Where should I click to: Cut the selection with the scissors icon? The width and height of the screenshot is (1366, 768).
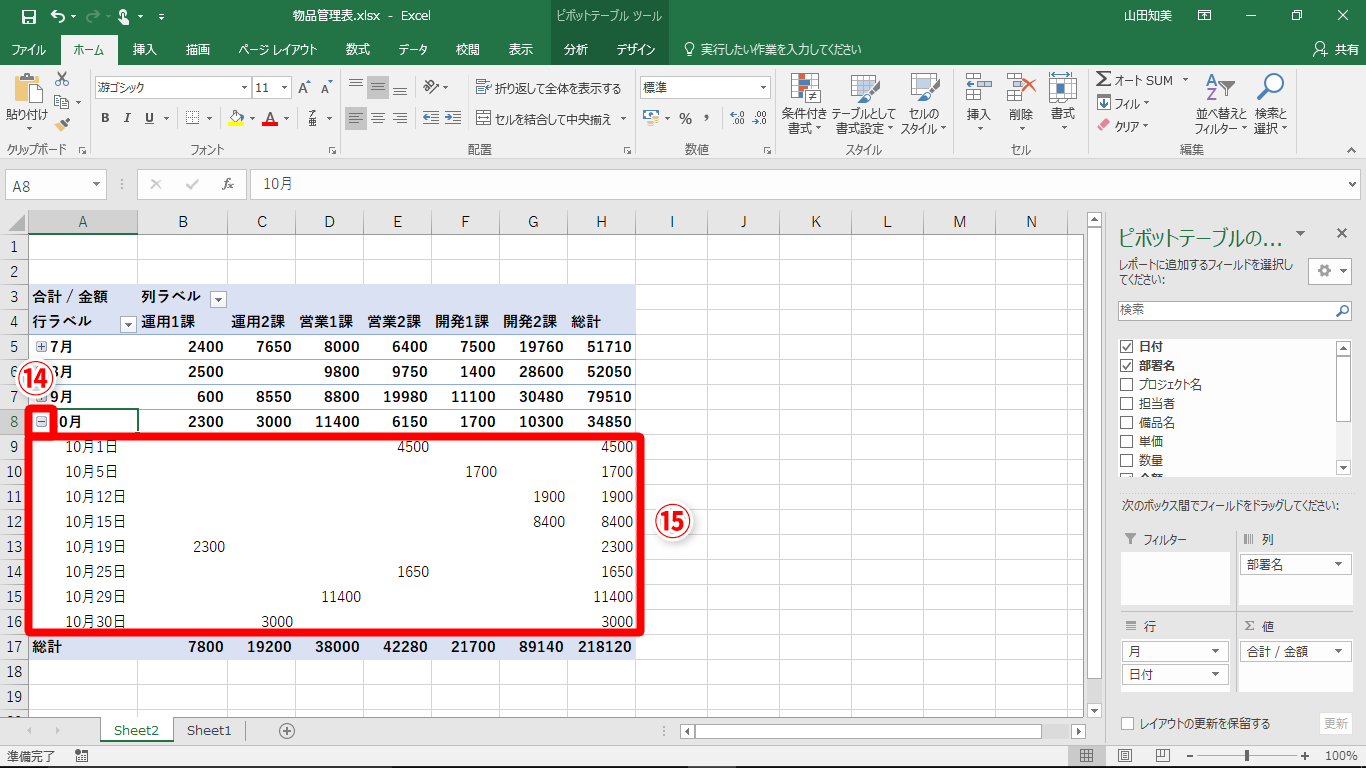(x=62, y=79)
